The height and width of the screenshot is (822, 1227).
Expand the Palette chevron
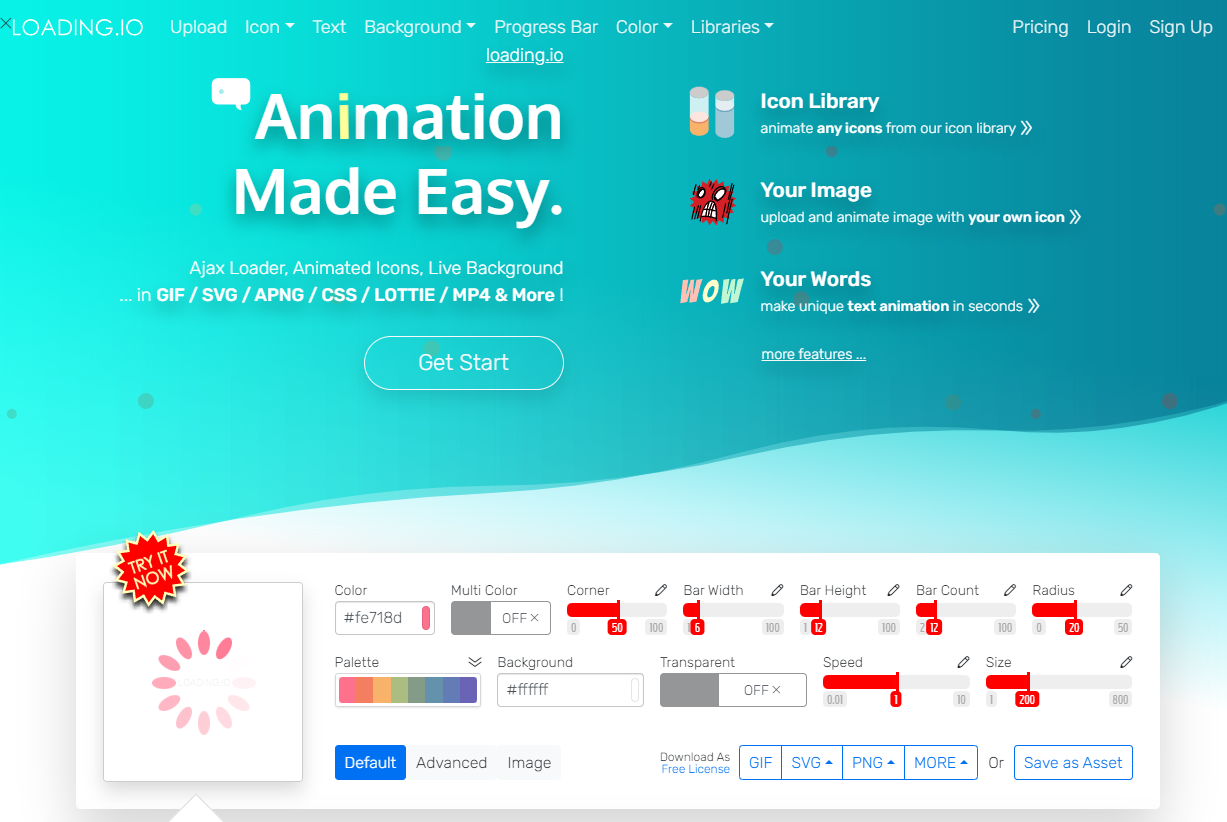tap(475, 662)
